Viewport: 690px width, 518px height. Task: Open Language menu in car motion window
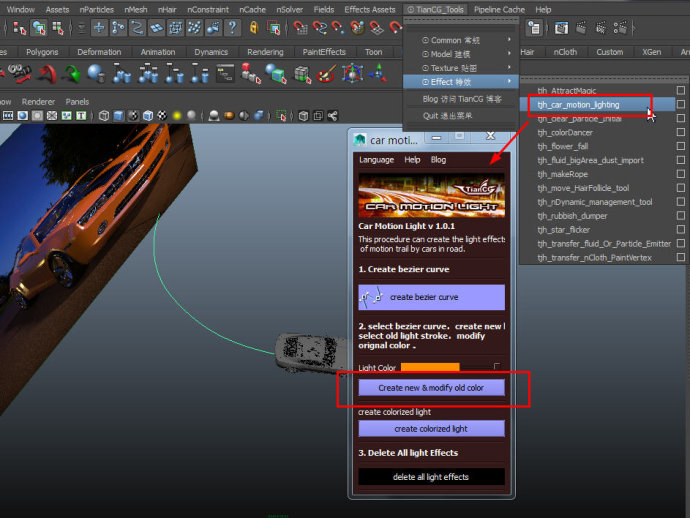click(x=376, y=160)
